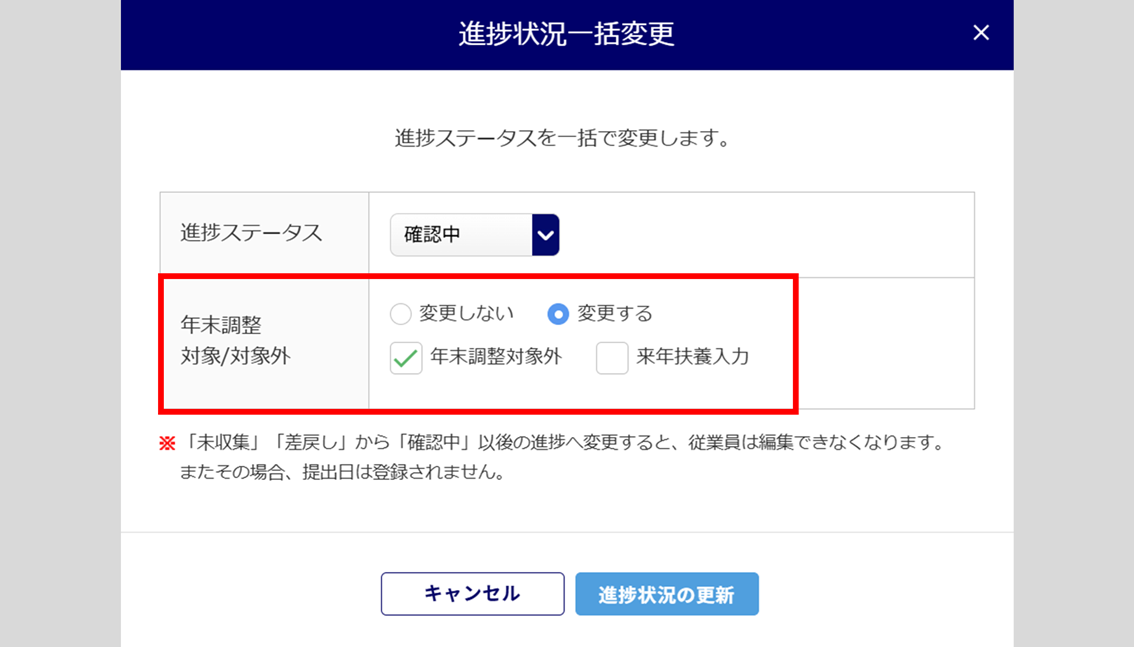Screen dimensions: 1134x647
Task: Click the 進捗ステータス row label
Action: 251,233
